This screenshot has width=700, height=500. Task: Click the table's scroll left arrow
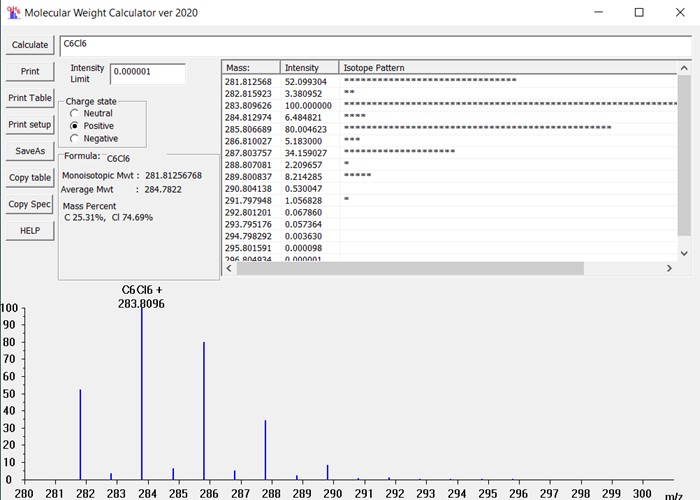coord(229,268)
